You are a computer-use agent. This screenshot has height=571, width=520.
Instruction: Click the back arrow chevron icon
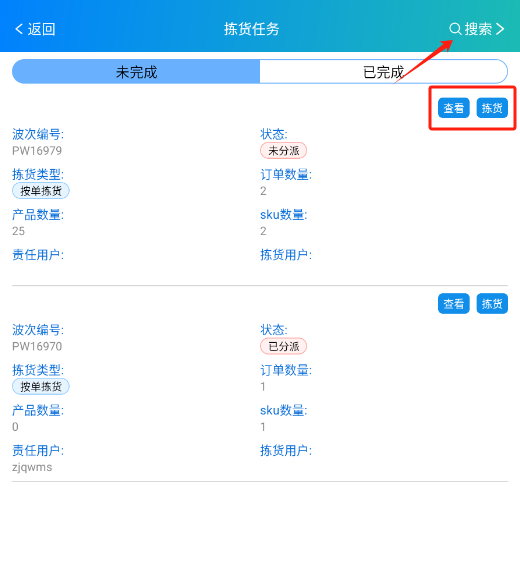point(19,29)
